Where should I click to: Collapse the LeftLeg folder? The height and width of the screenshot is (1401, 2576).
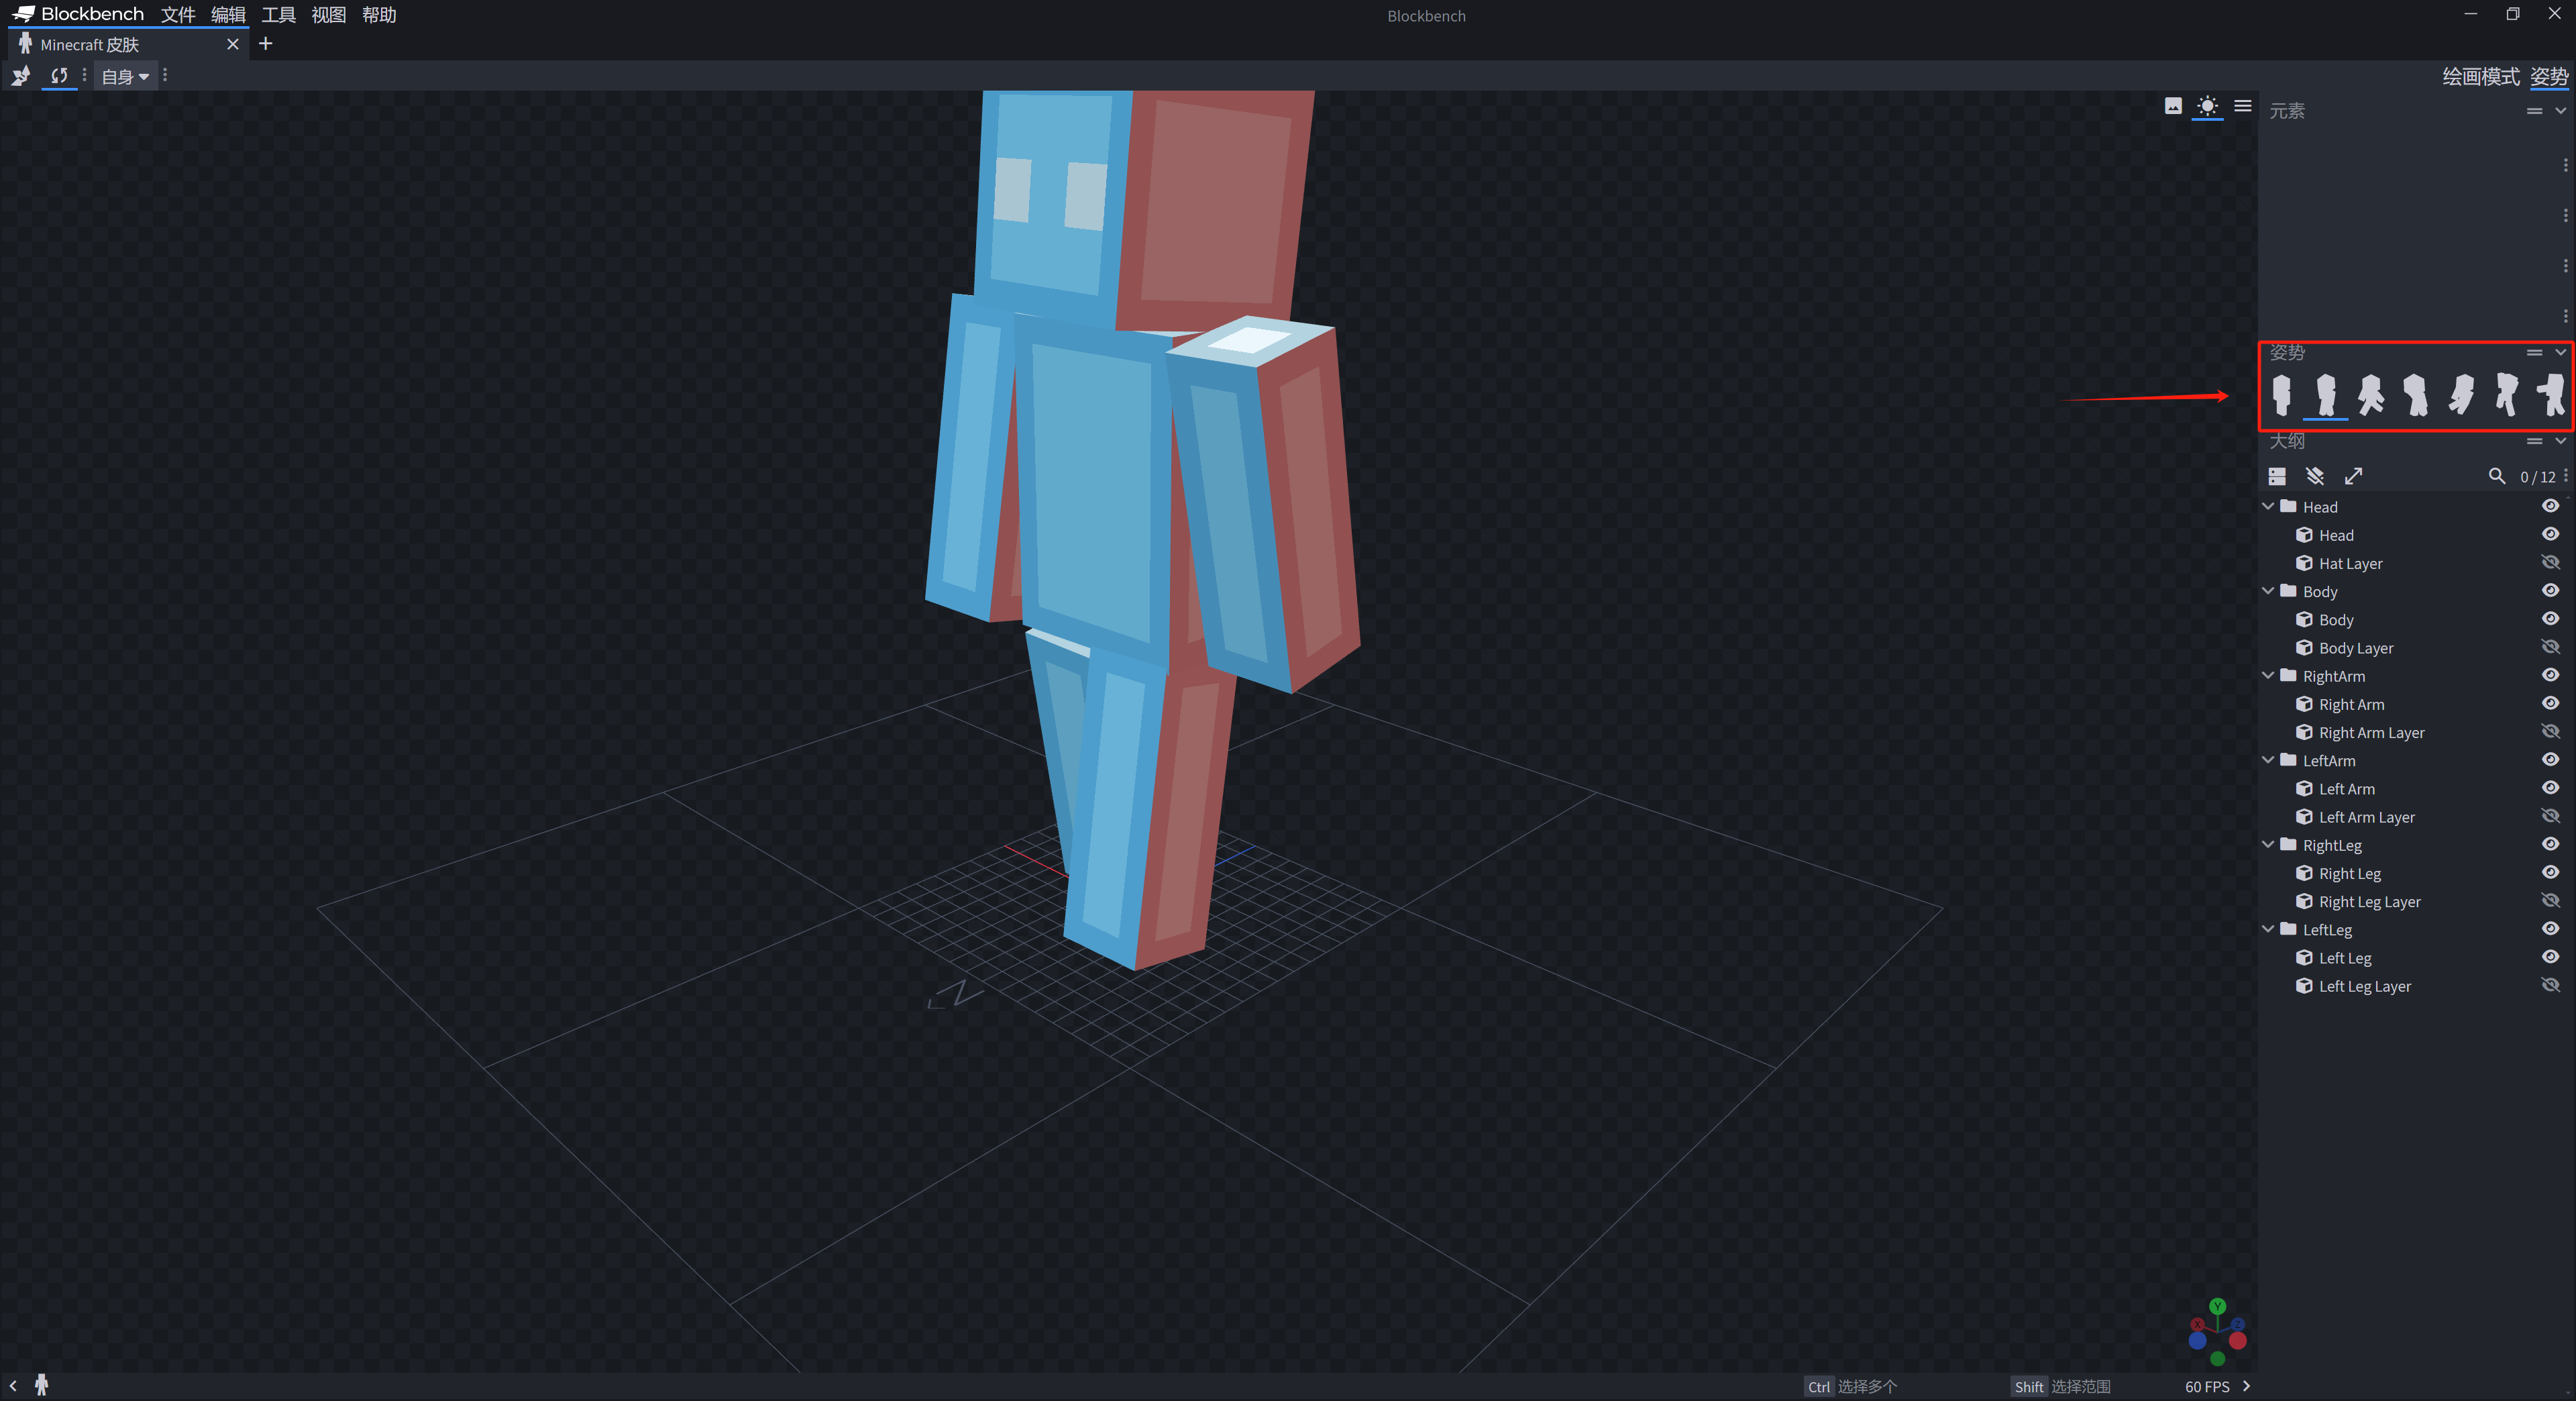tap(2268, 930)
